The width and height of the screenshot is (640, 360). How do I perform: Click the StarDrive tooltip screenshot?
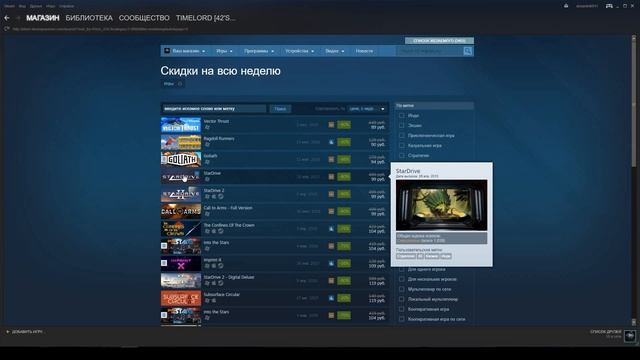[441, 205]
